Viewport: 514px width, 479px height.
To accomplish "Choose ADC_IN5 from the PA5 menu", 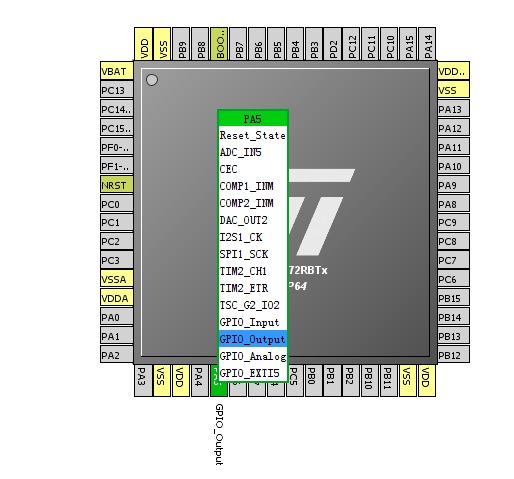I will point(253,152).
